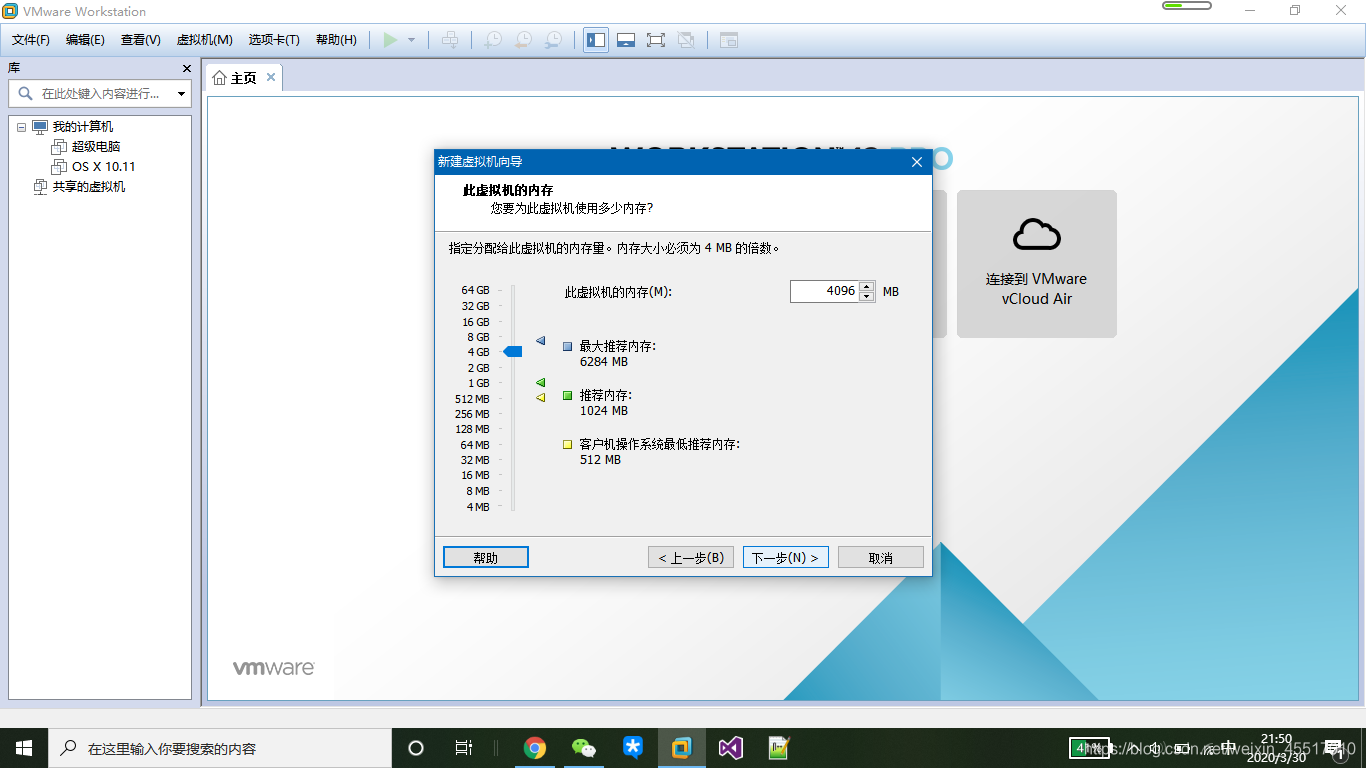Click the 帮助 button in the wizard

(486, 557)
